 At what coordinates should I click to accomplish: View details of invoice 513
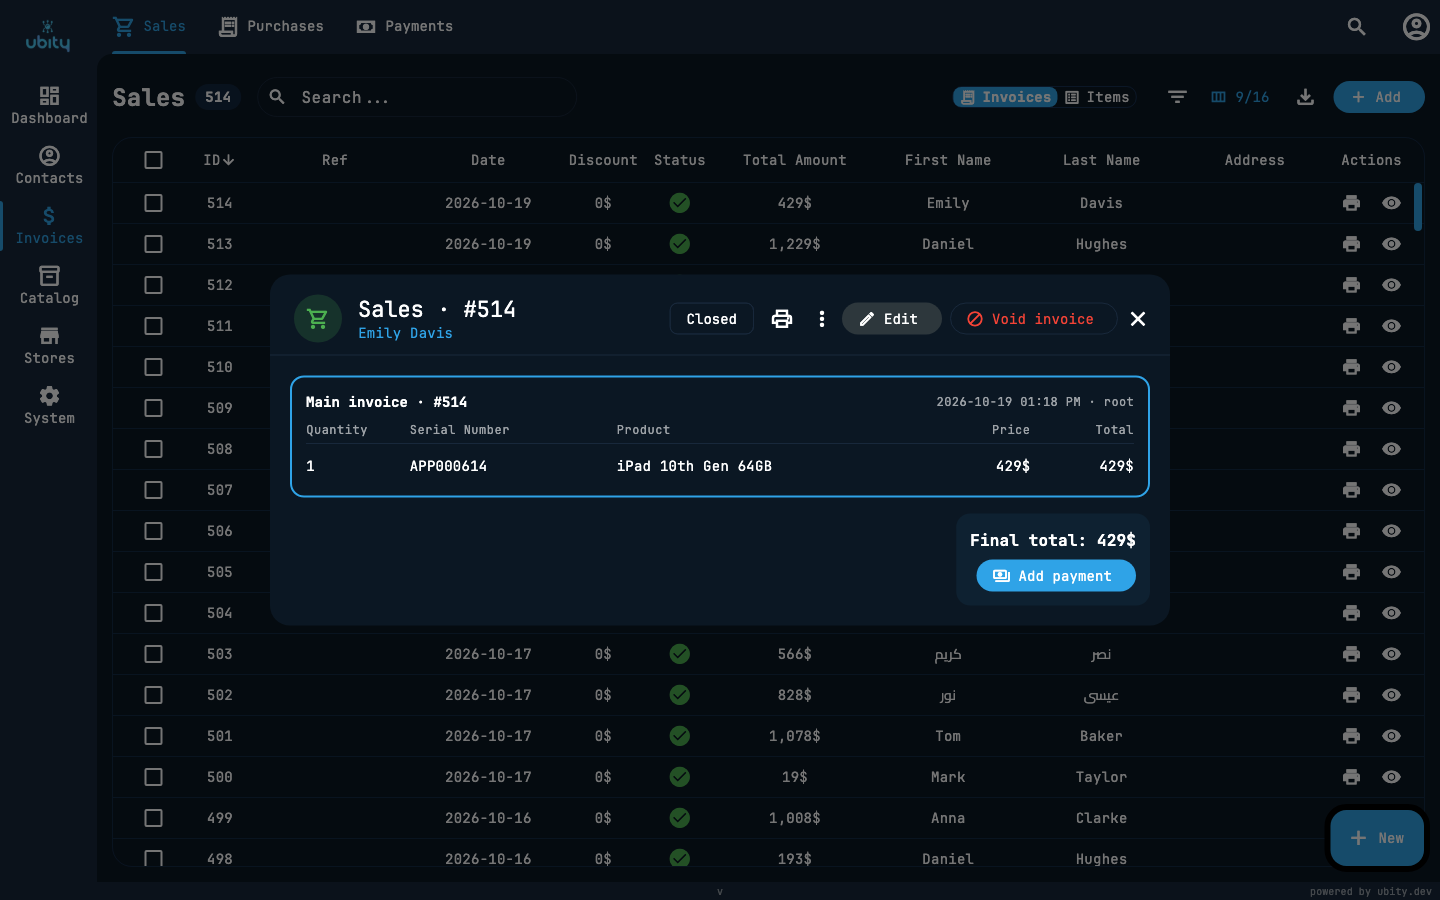1391,244
